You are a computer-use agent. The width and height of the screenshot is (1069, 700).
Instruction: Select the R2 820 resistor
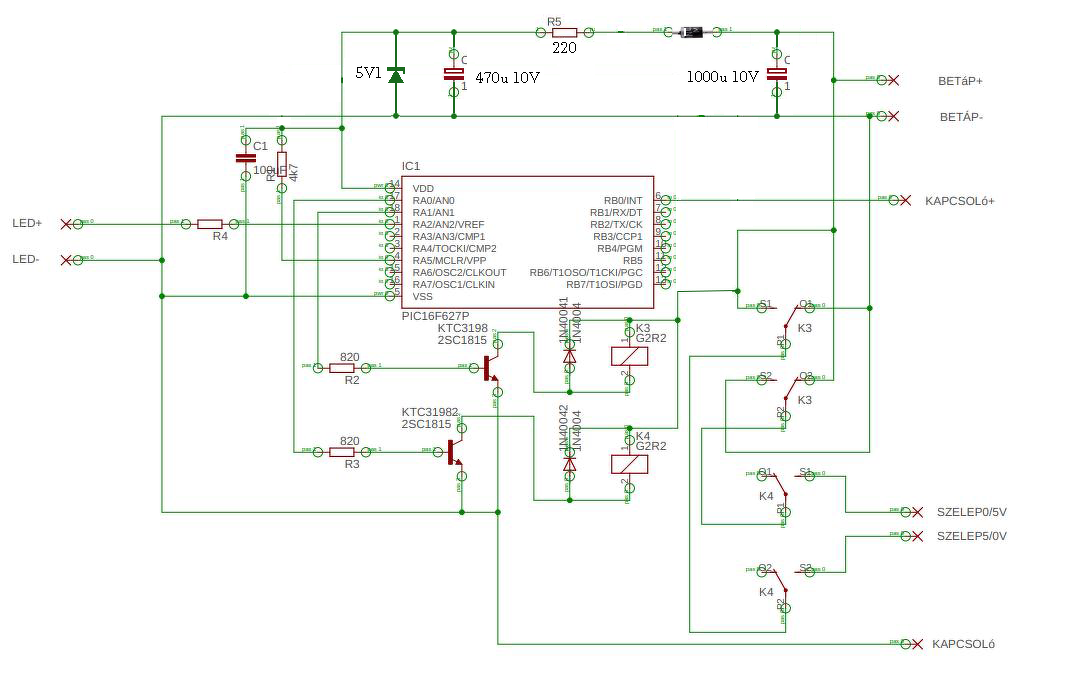click(x=342, y=368)
